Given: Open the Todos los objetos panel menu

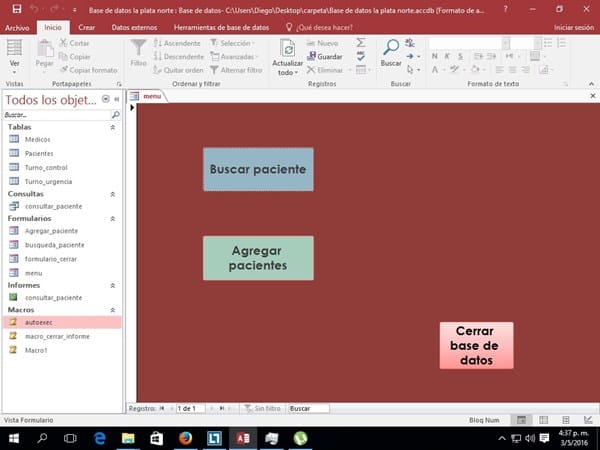Looking at the screenshot, I should tap(106, 99).
